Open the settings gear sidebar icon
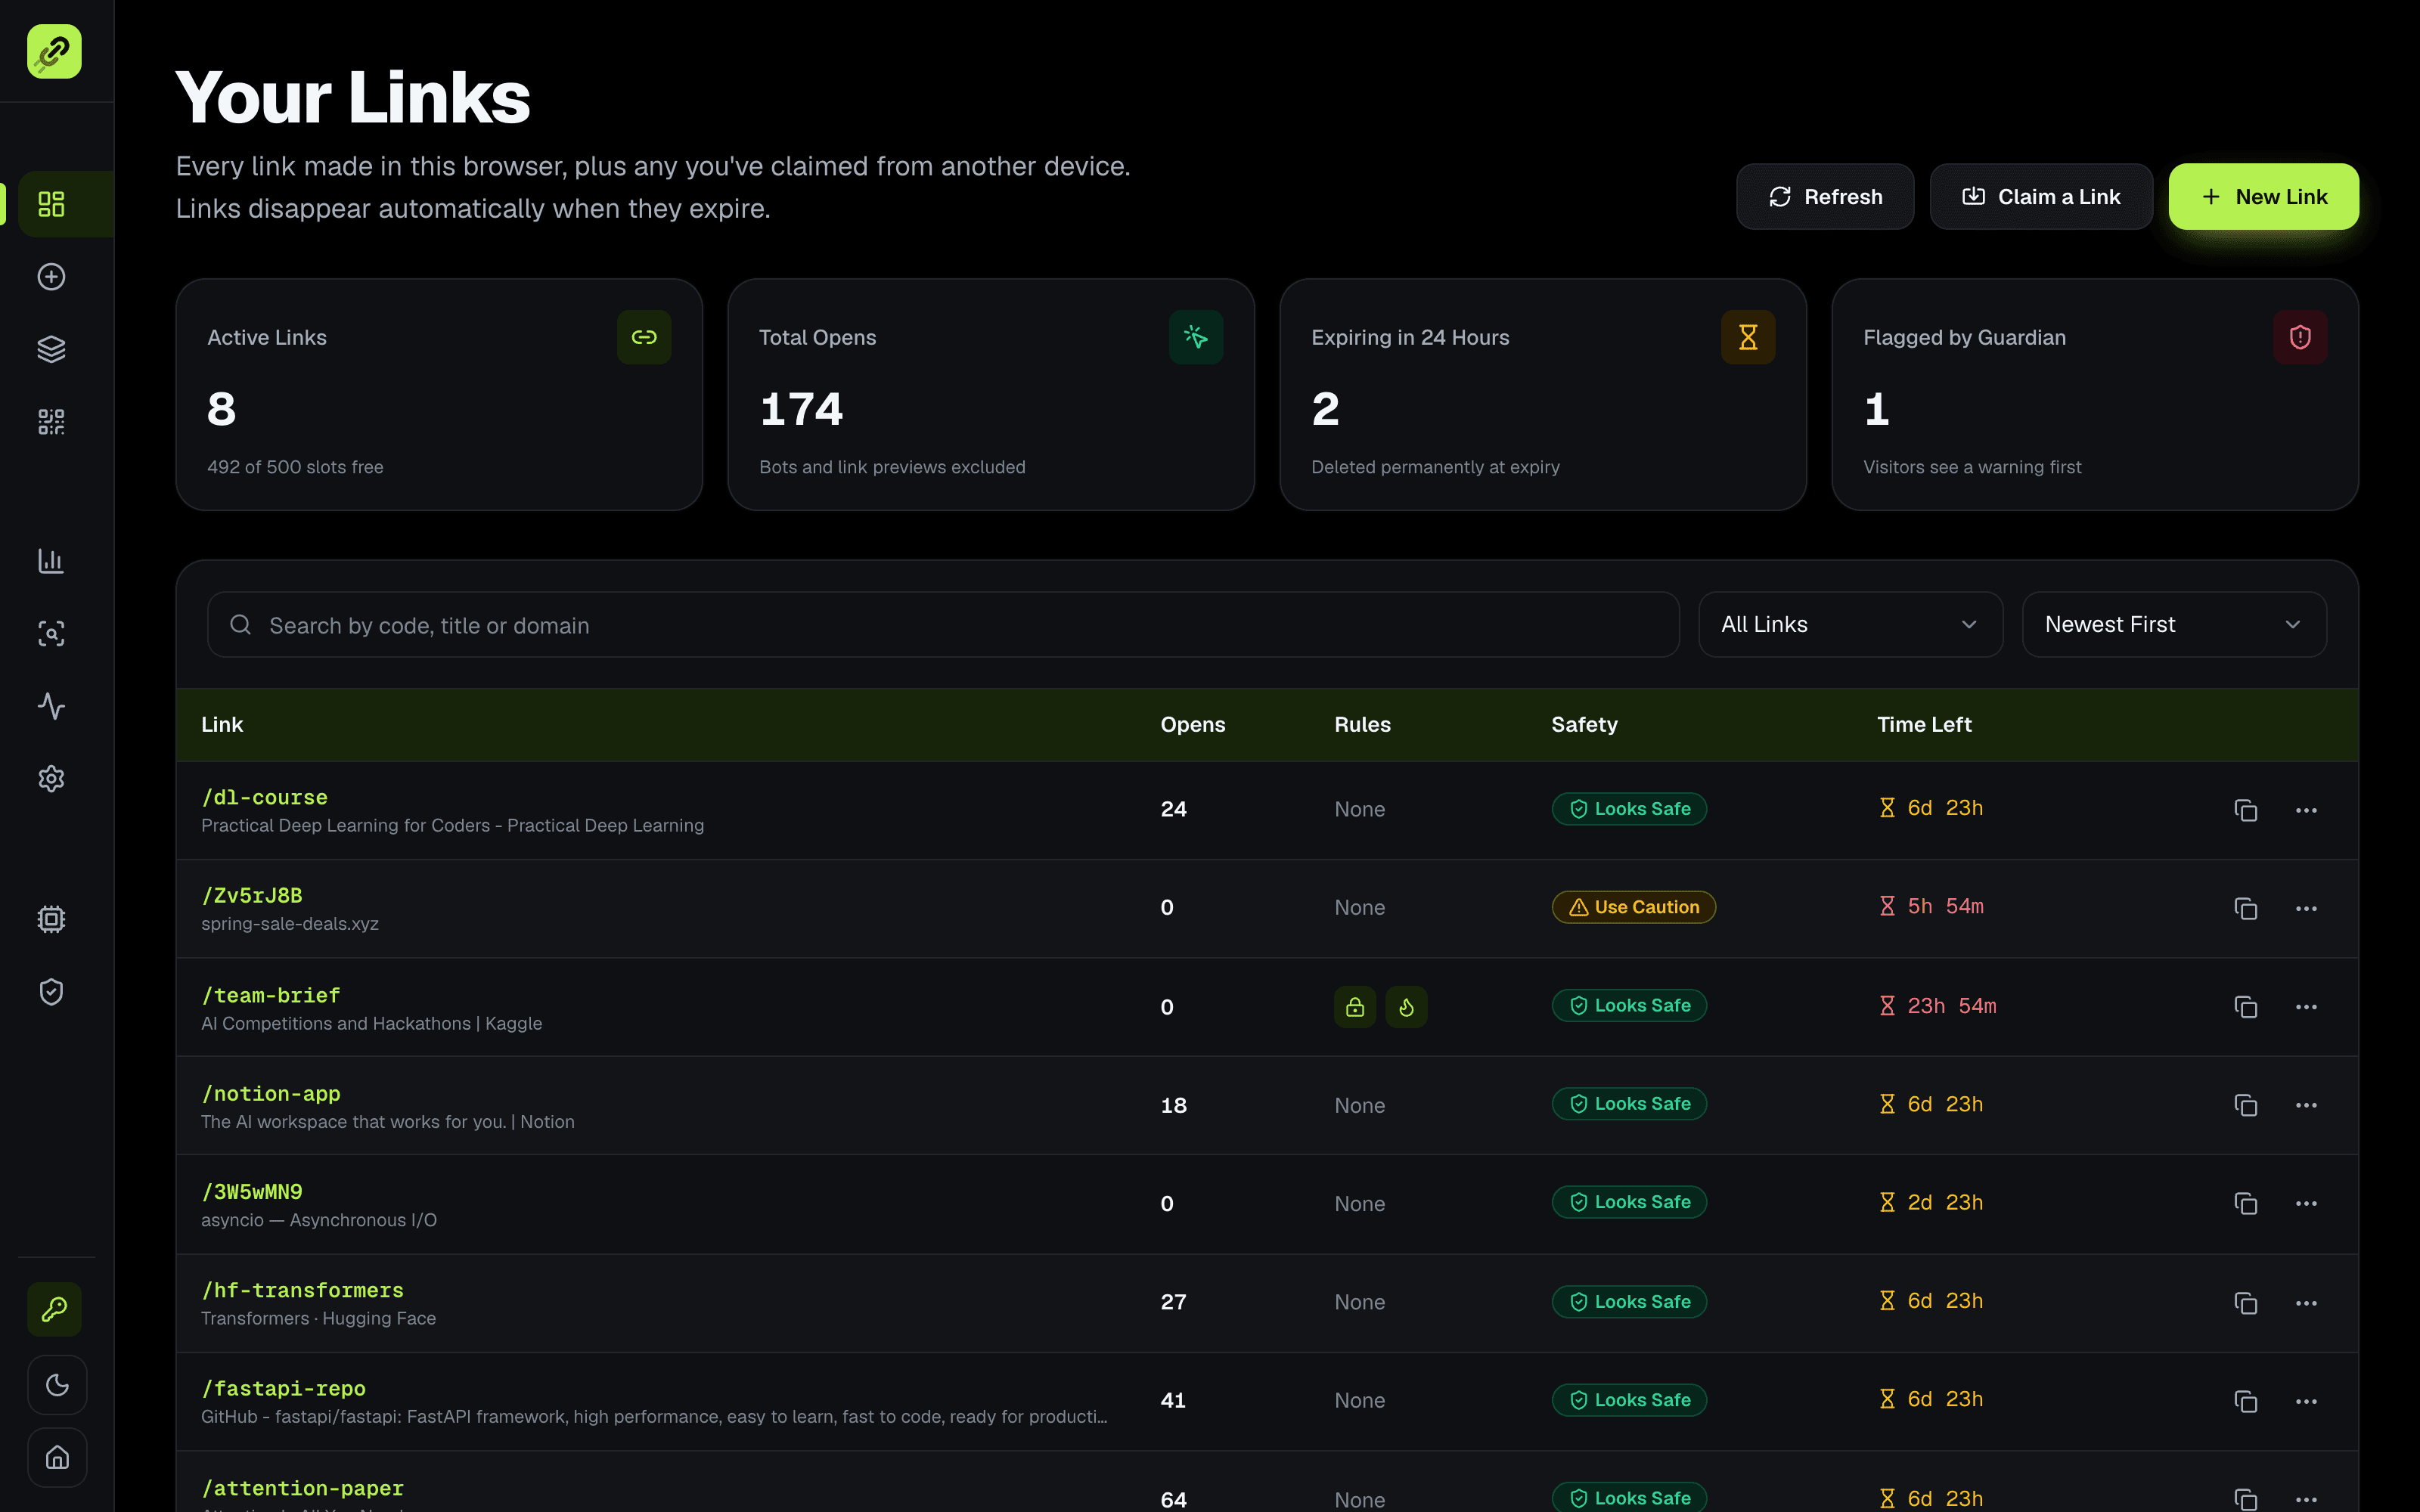The image size is (2420, 1512). 51,778
